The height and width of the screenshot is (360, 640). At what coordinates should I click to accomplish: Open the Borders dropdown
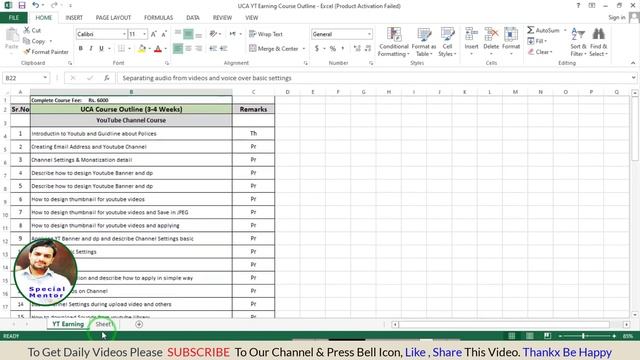tap(129, 49)
